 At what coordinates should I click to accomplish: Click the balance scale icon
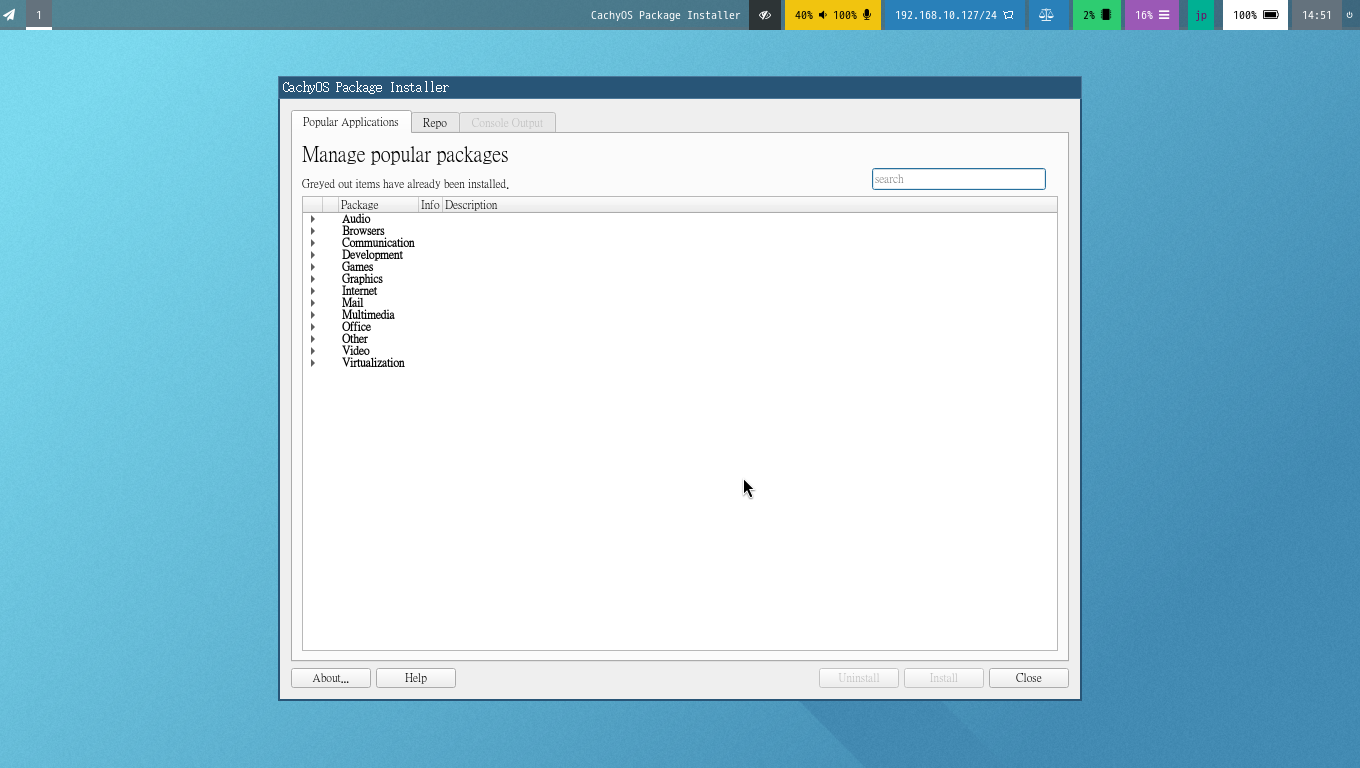1047,15
